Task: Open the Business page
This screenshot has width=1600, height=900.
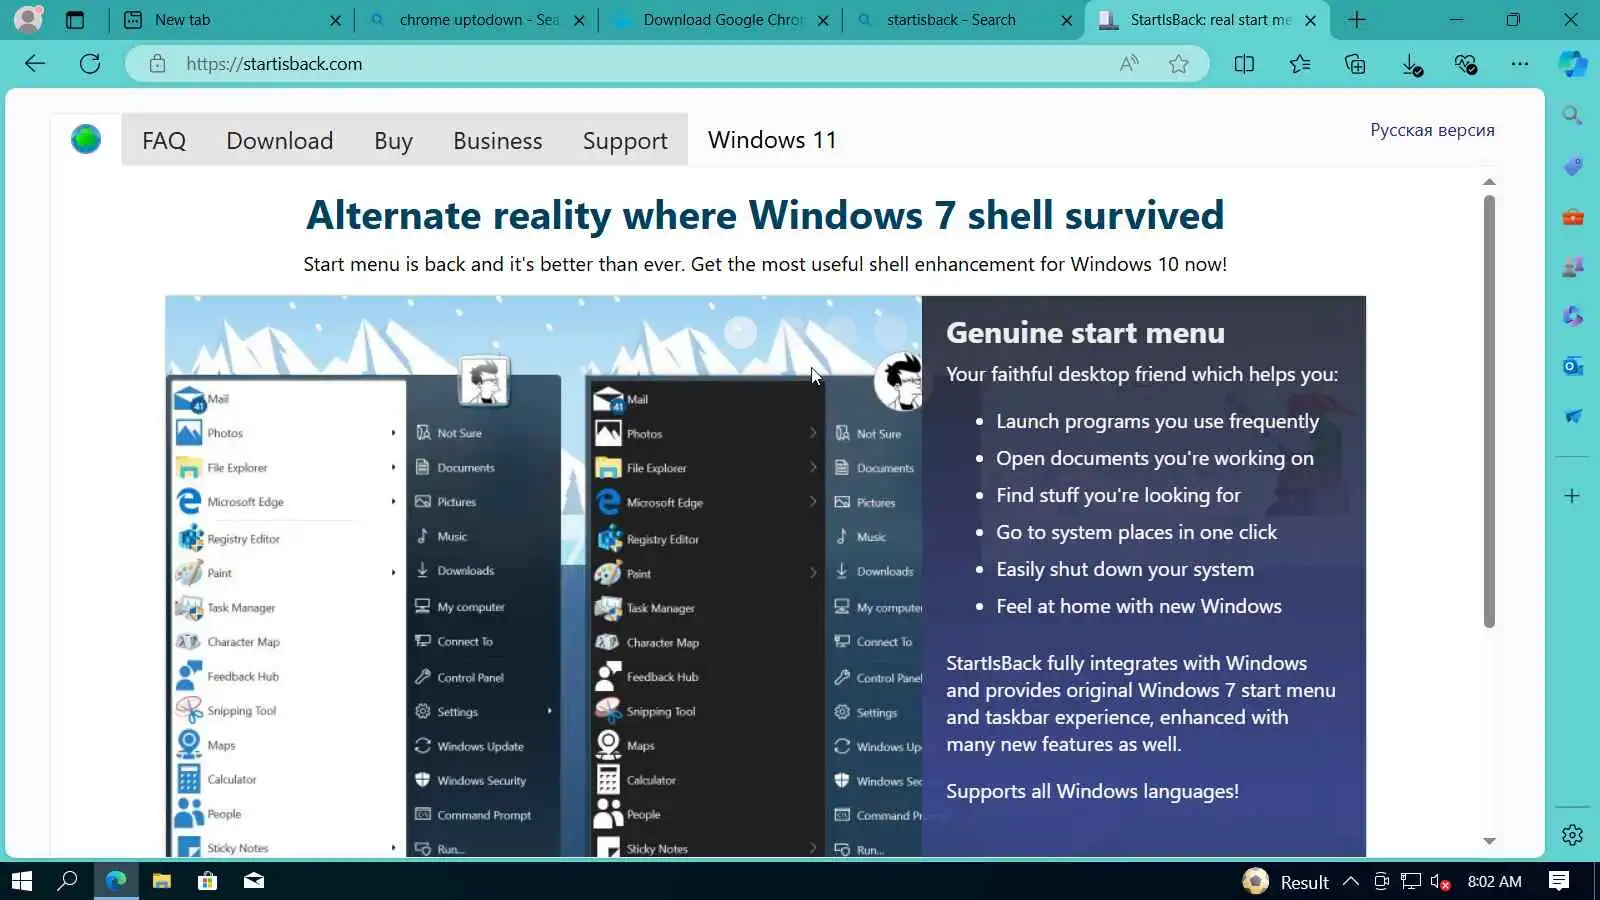Action: pyautogui.click(x=497, y=141)
